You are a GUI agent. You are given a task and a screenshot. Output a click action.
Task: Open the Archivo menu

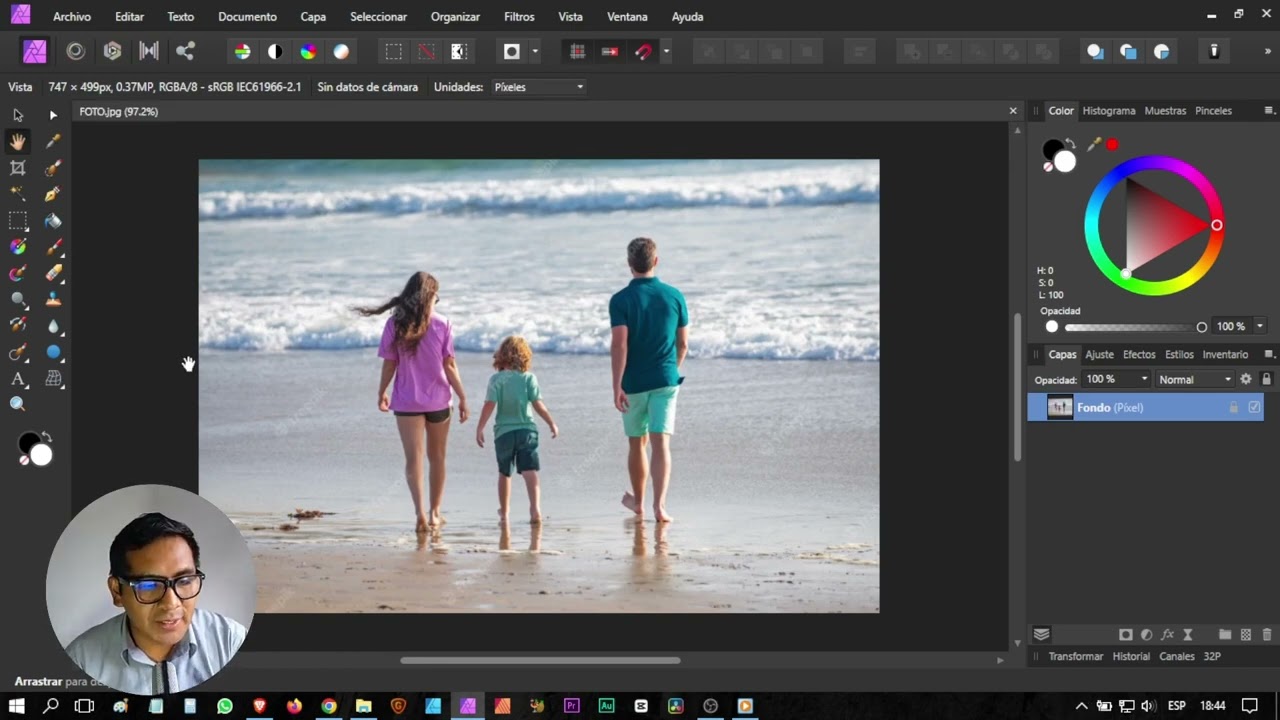point(72,17)
